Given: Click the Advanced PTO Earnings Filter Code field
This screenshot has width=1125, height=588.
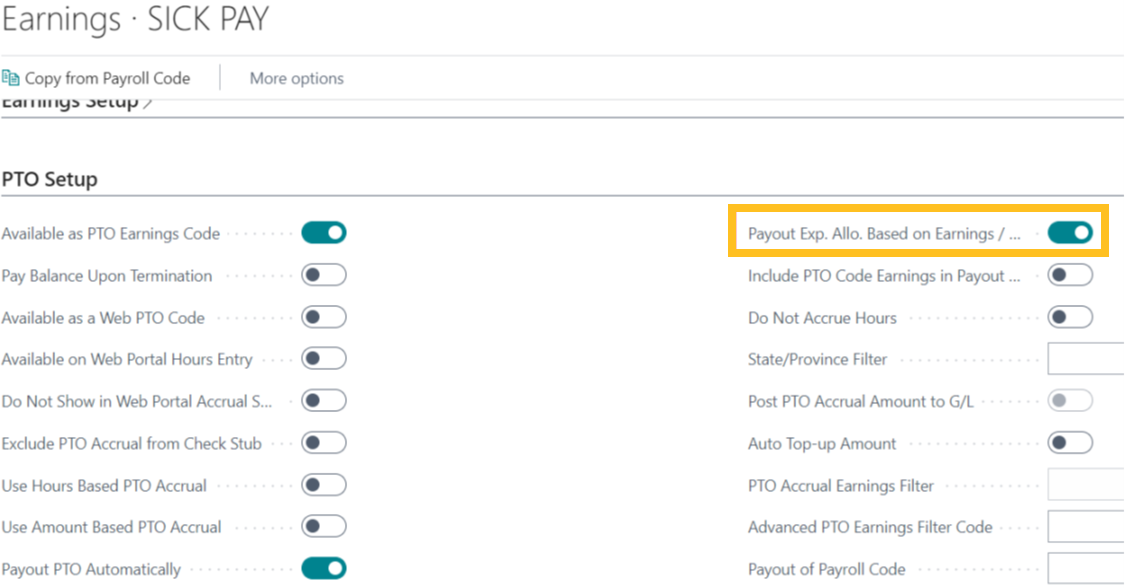Looking at the screenshot, I should coord(1086,527).
